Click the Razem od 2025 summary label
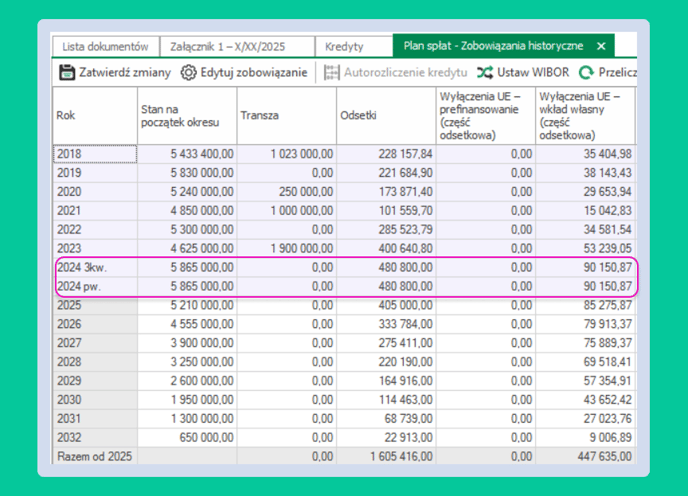The image size is (688, 496). tap(95, 456)
